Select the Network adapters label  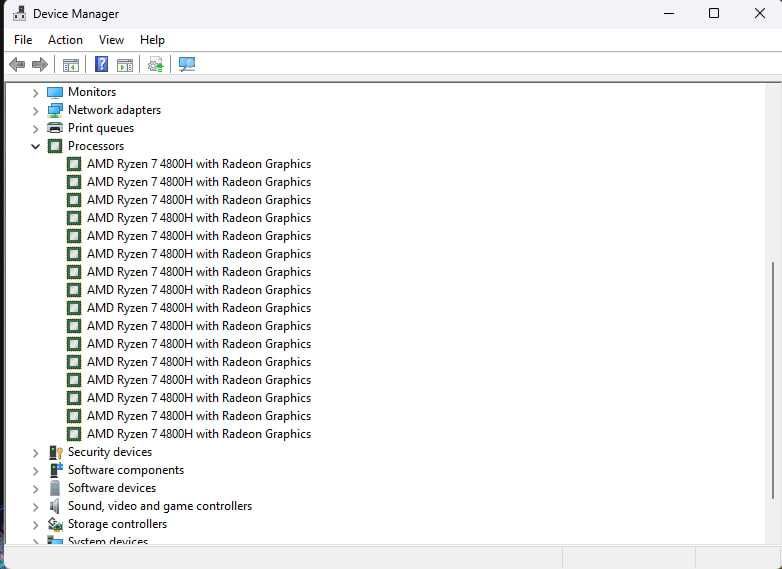[114, 110]
